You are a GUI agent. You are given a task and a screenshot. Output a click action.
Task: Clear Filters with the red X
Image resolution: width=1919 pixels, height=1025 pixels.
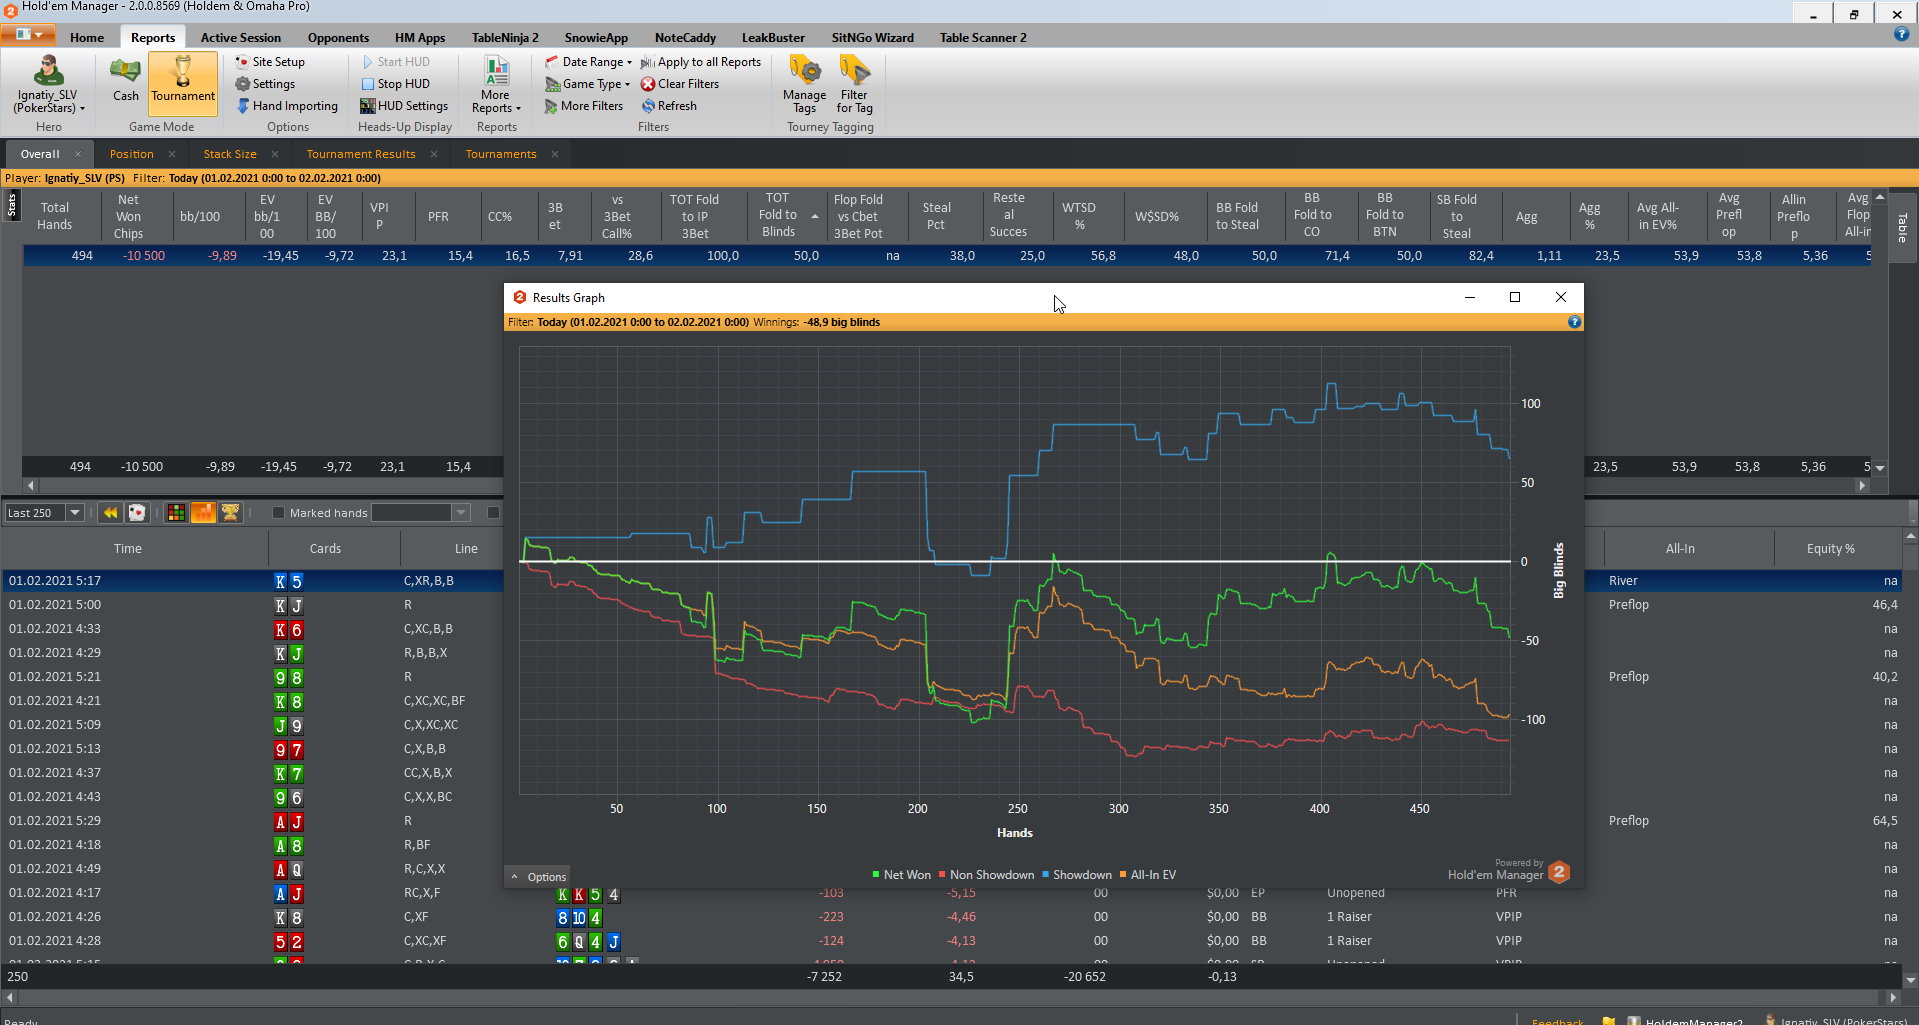coord(680,84)
